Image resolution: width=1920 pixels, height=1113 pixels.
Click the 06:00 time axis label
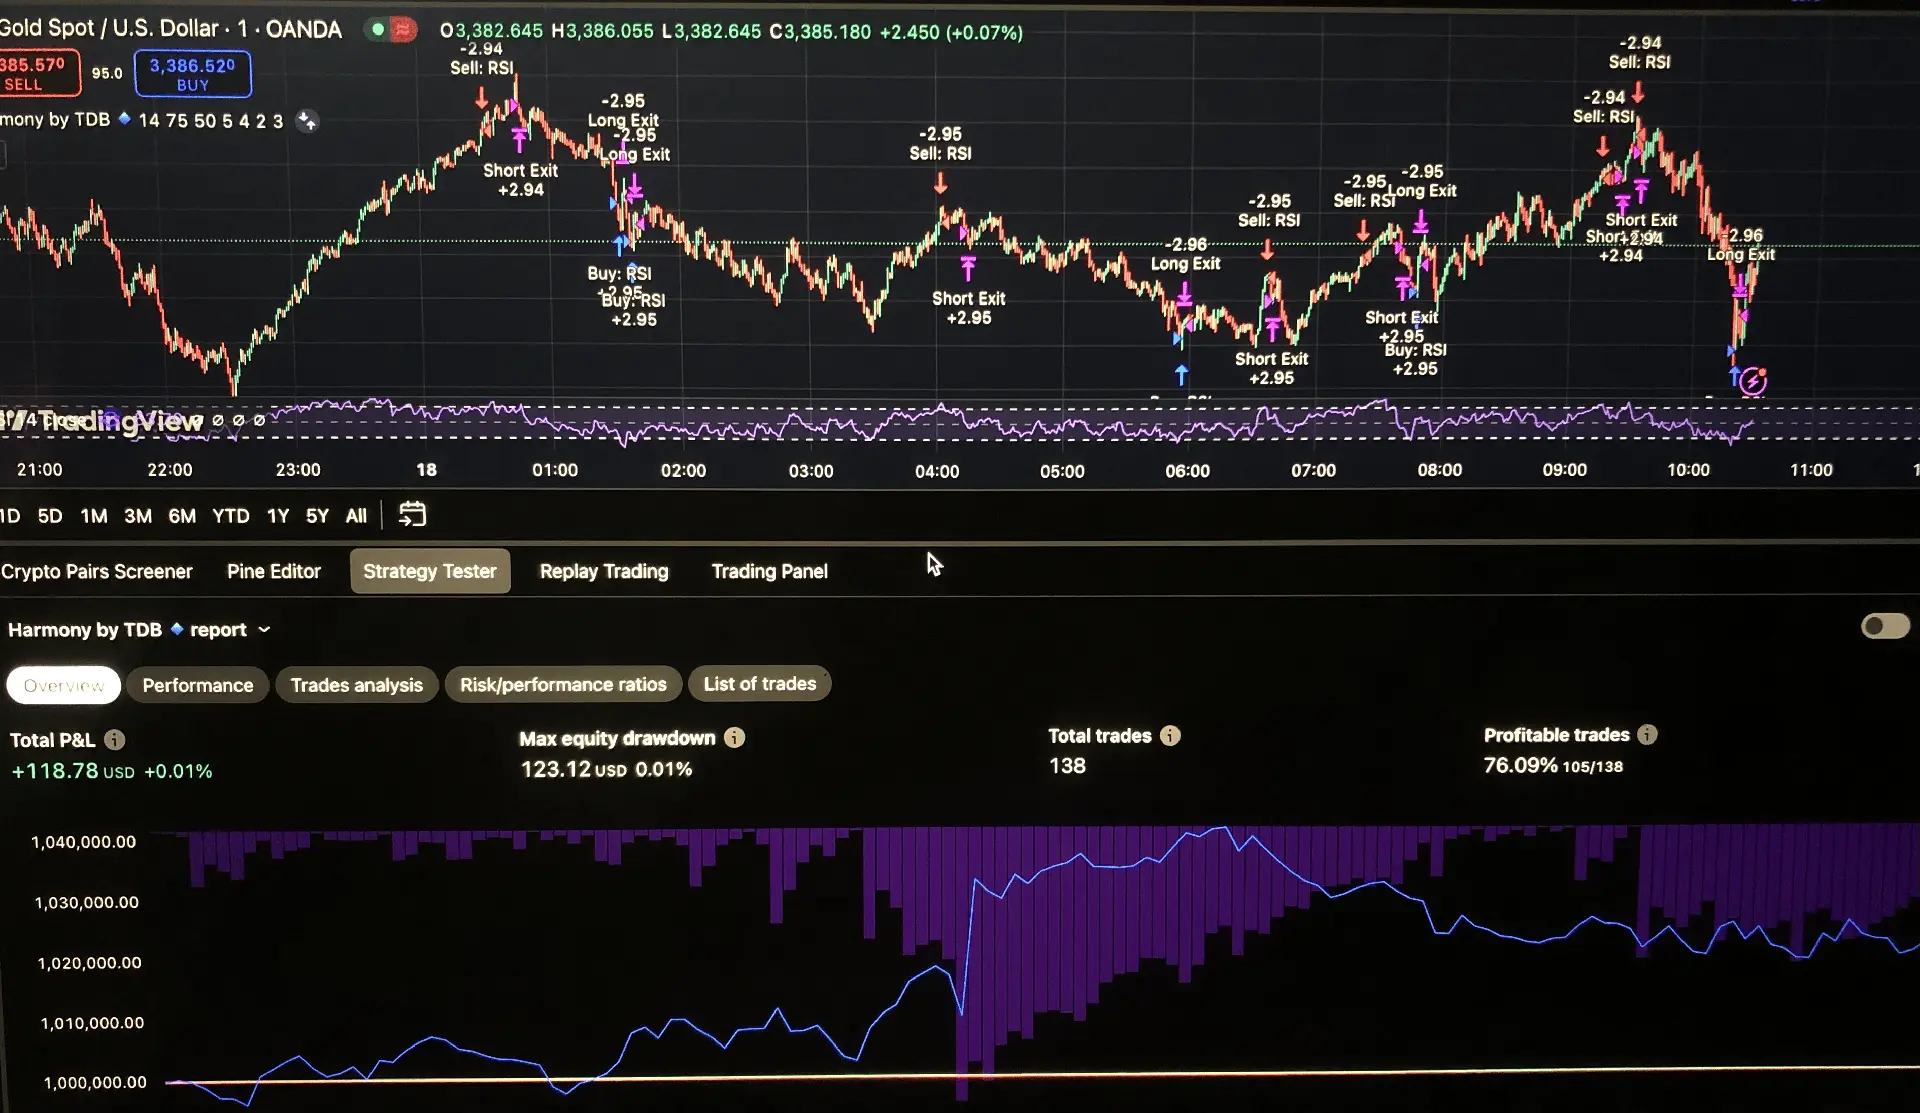[x=1187, y=471]
